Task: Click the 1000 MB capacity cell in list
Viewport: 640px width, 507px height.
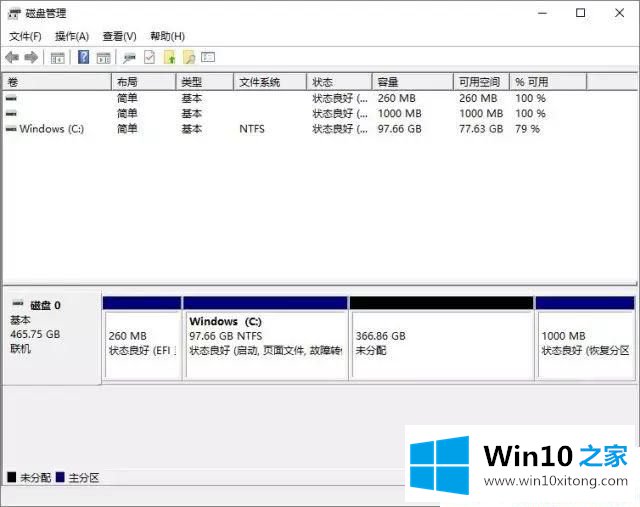Action: click(x=399, y=113)
